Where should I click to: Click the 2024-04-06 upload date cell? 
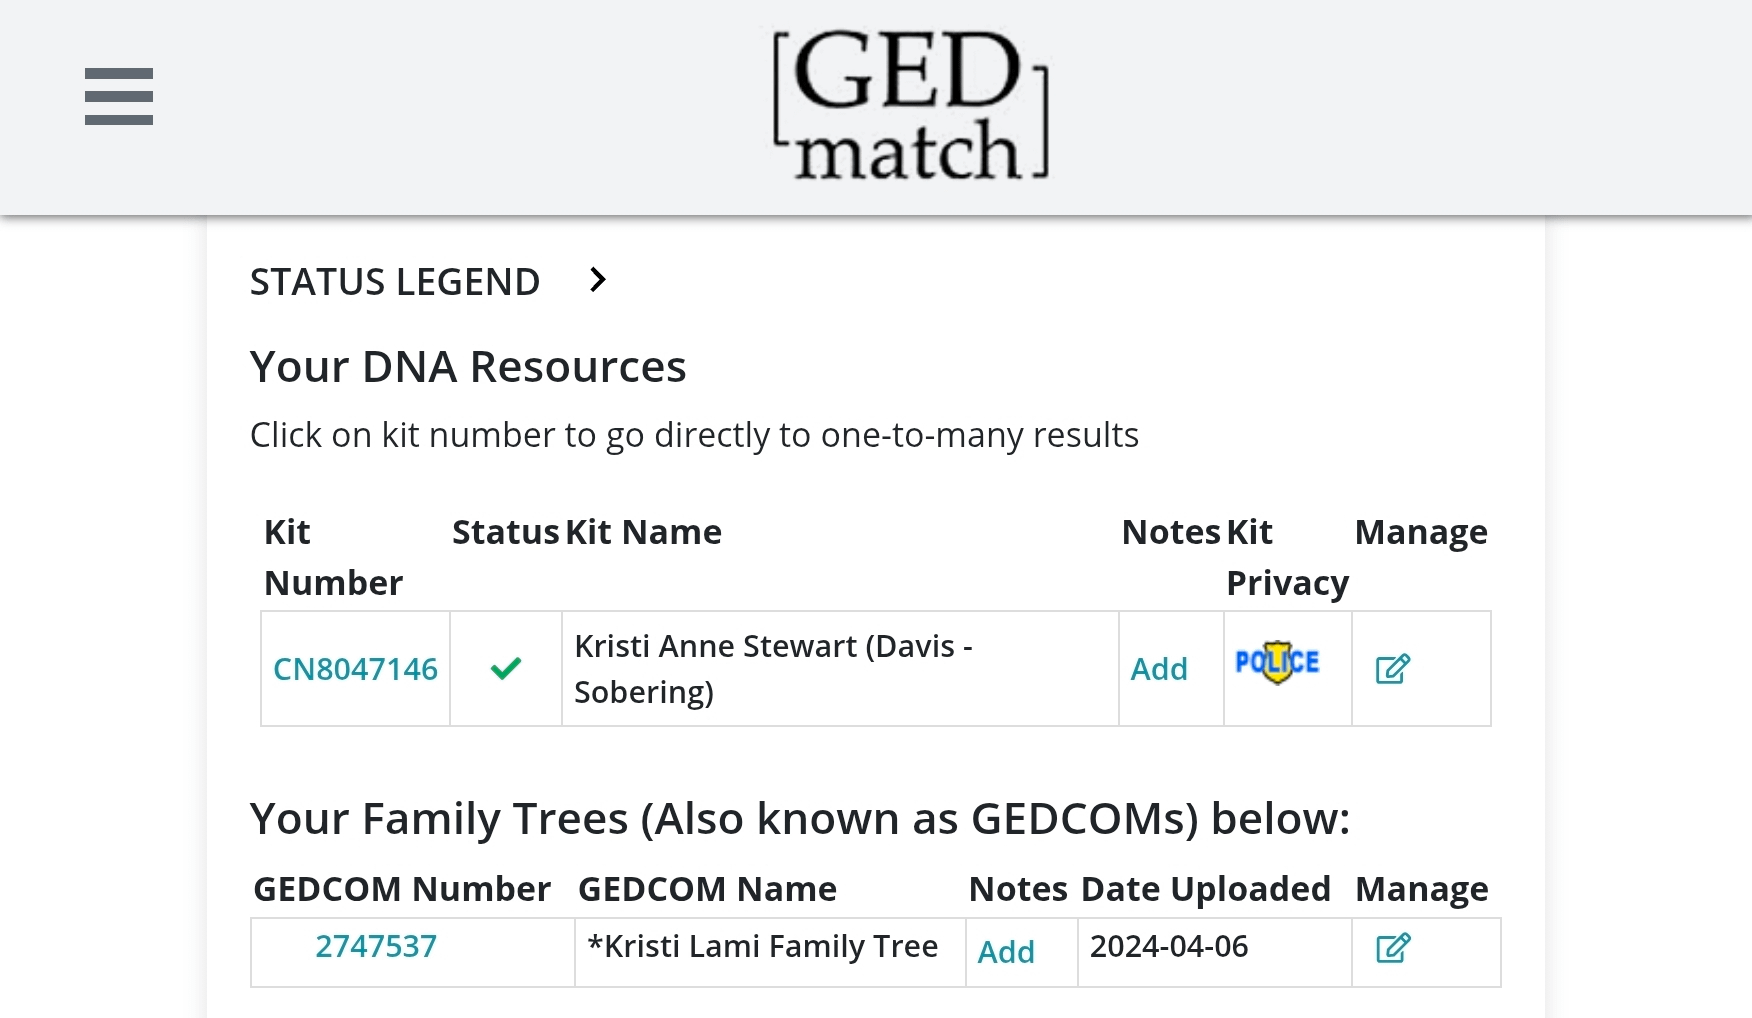(1169, 946)
